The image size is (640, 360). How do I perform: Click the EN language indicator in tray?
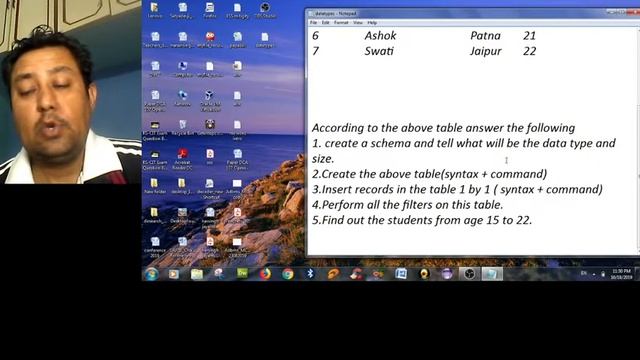pyautogui.click(x=584, y=273)
